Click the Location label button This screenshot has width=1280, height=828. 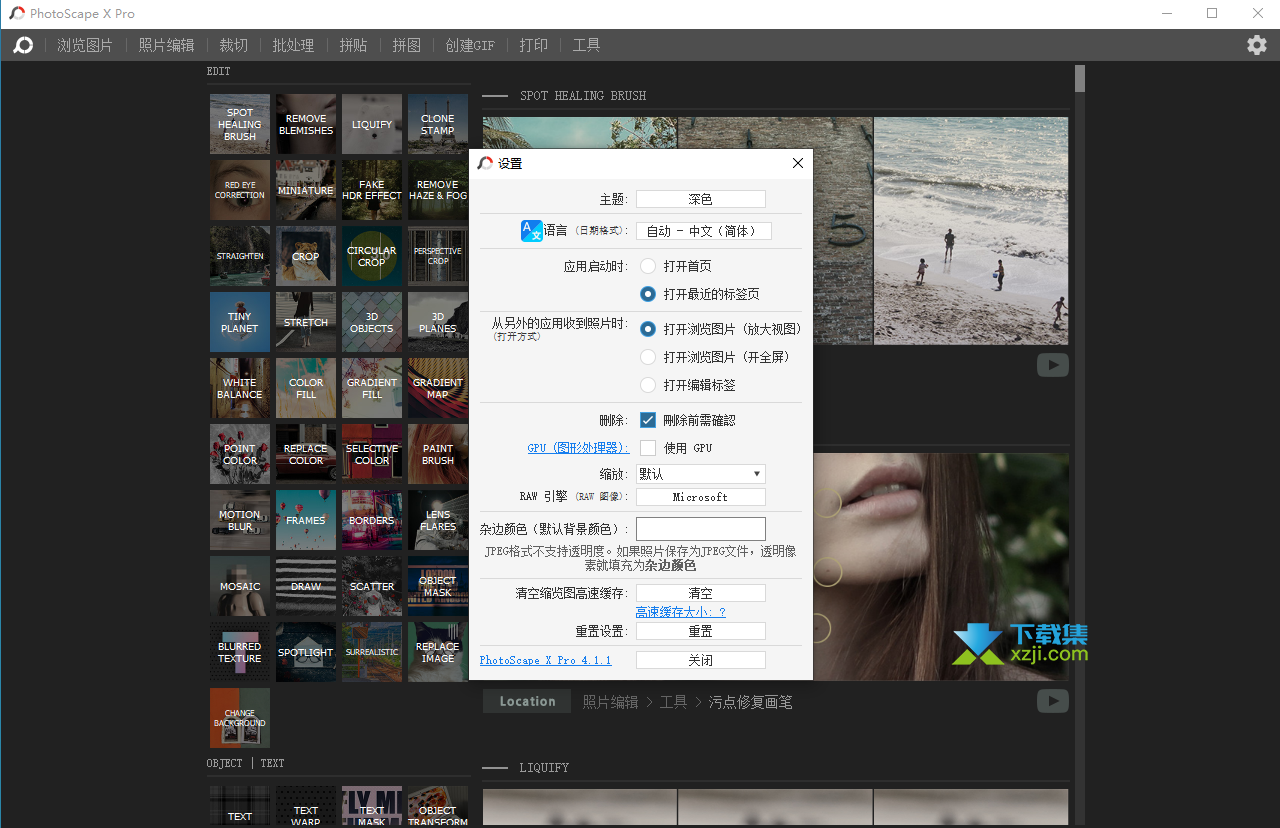(x=527, y=701)
